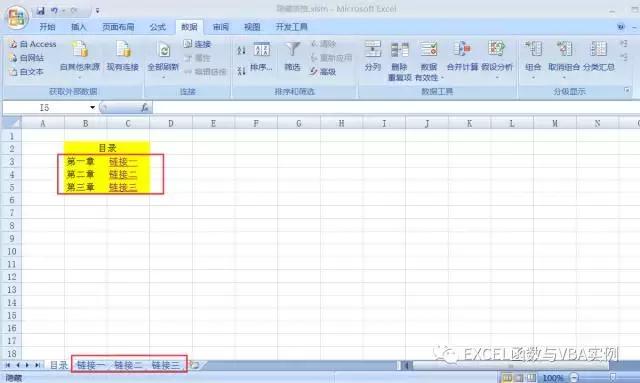Click the horizontal scrollbar left arrow
The image size is (640, 383).
(x=407, y=365)
